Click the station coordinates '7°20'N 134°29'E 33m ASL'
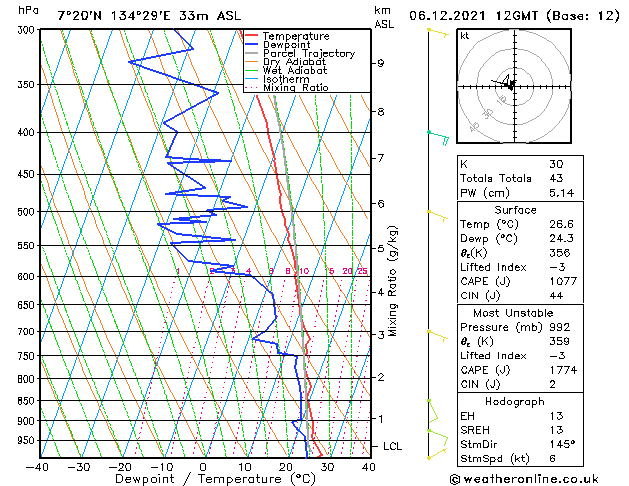629x486 pixels. pyautogui.click(x=149, y=16)
